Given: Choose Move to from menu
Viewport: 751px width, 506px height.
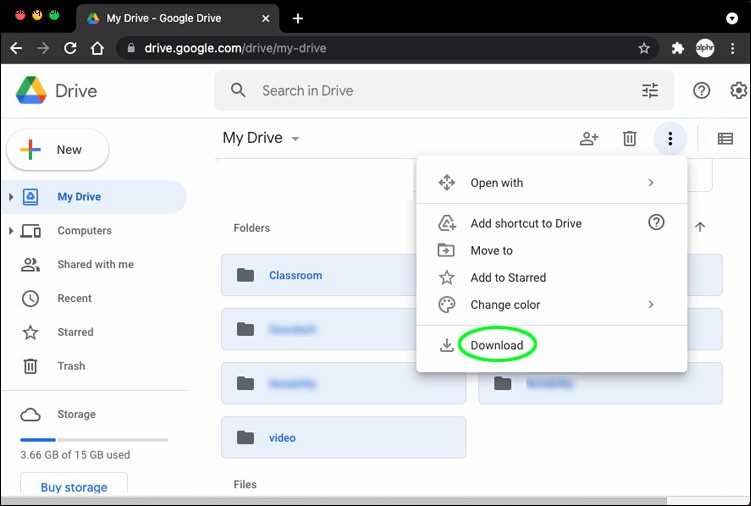Looking at the screenshot, I should (x=551, y=250).
